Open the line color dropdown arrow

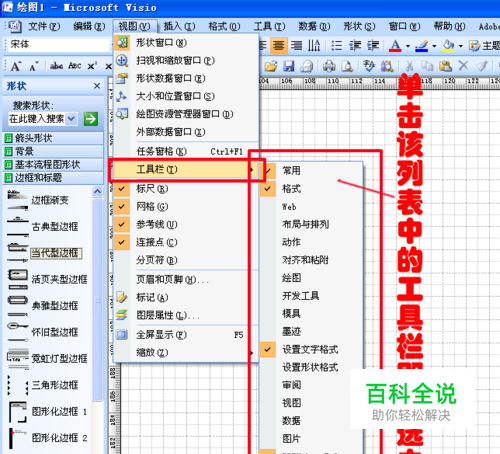pyautogui.click(x=434, y=46)
